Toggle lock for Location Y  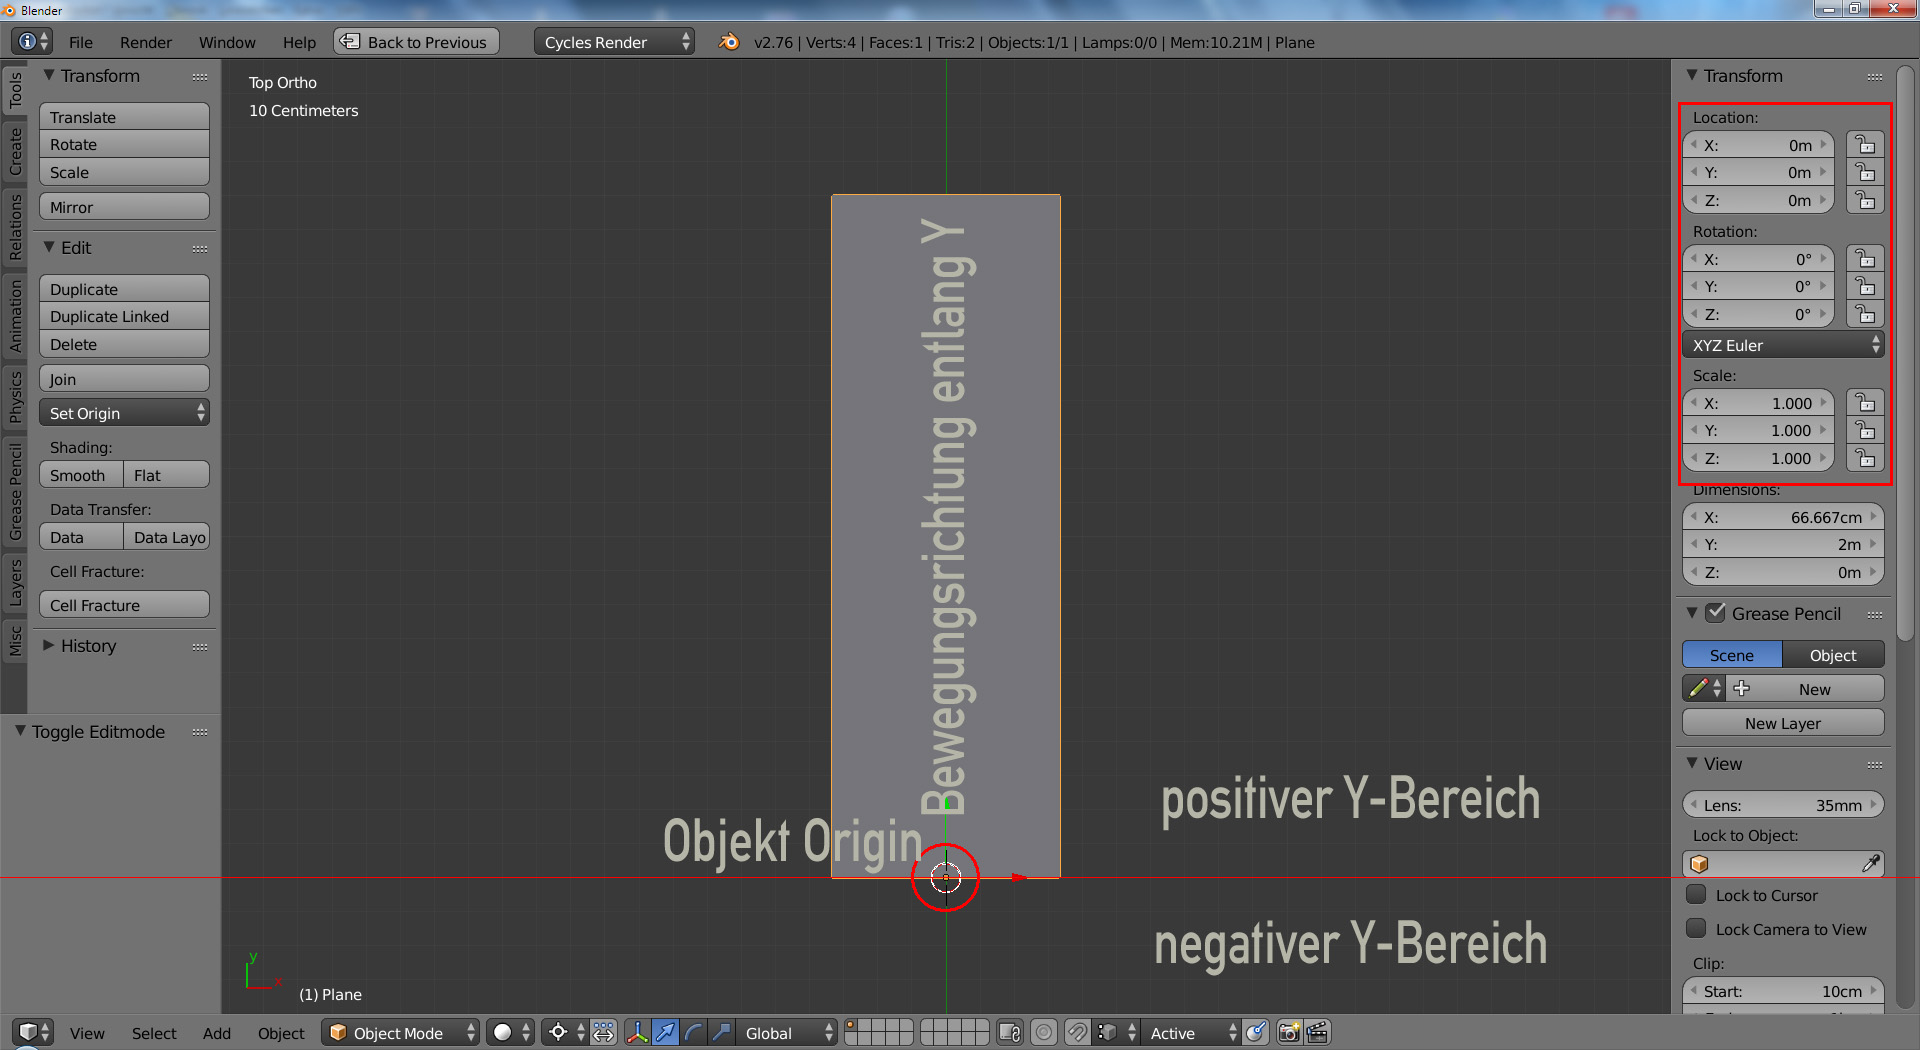pos(1865,173)
